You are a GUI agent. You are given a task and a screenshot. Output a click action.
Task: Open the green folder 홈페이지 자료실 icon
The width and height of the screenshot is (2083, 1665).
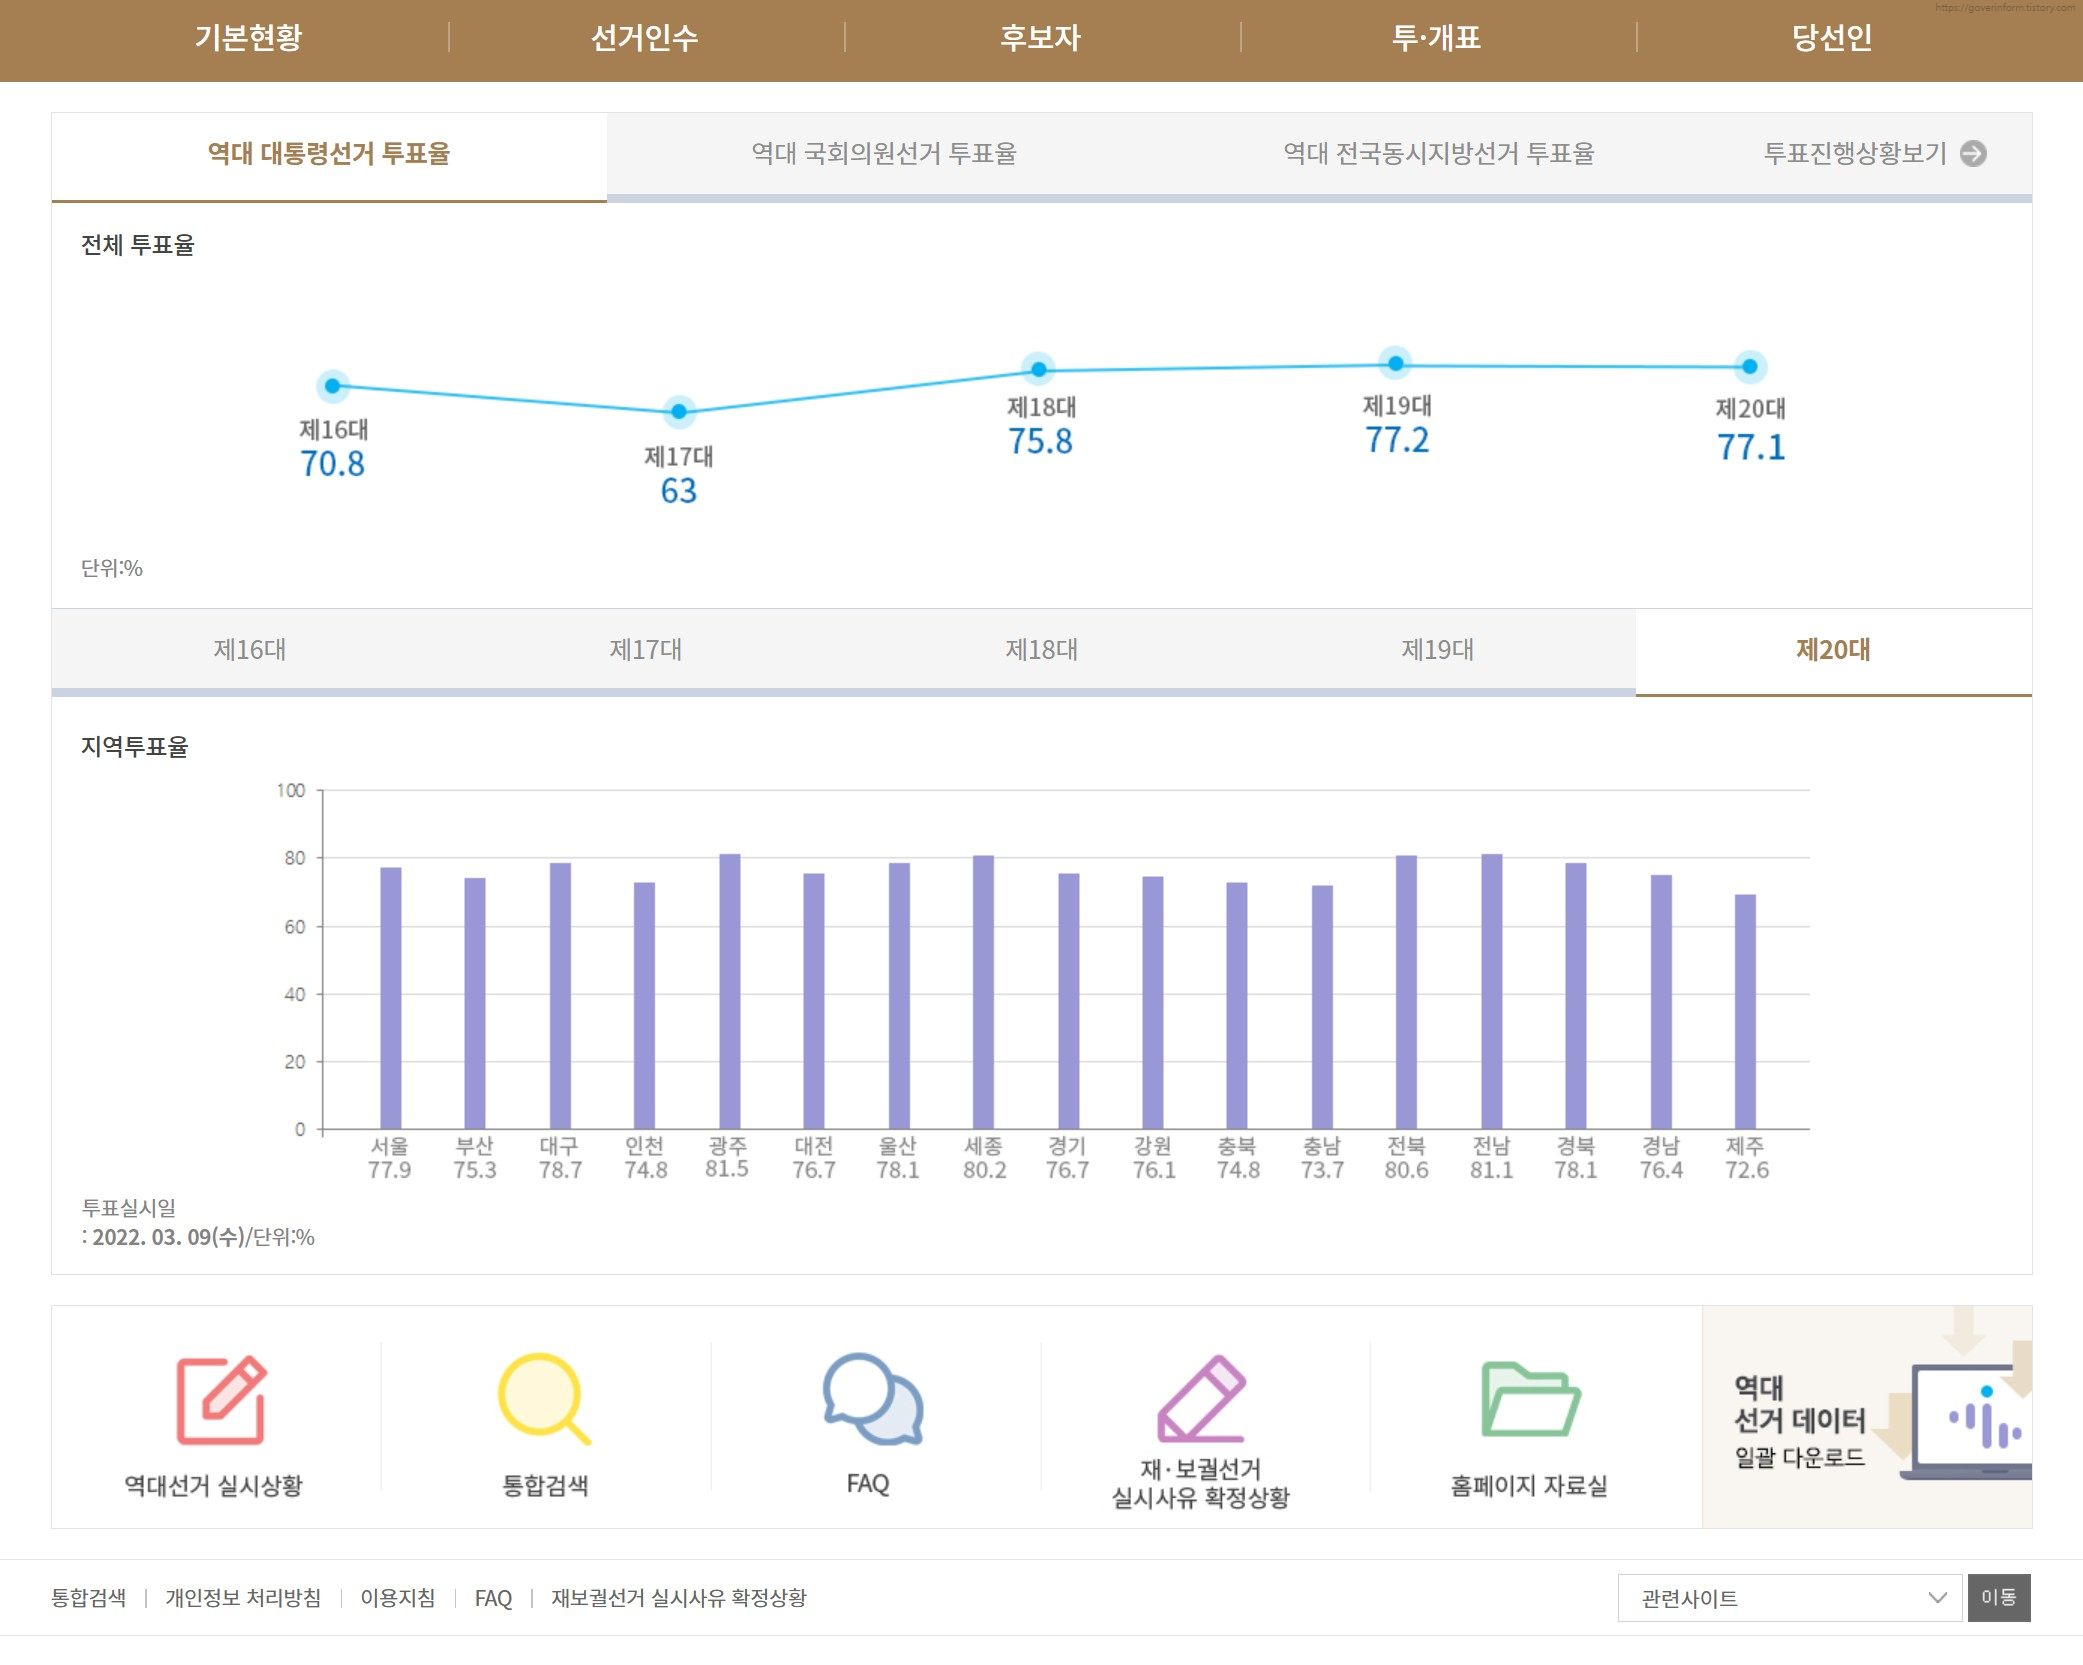[x=1529, y=1398]
